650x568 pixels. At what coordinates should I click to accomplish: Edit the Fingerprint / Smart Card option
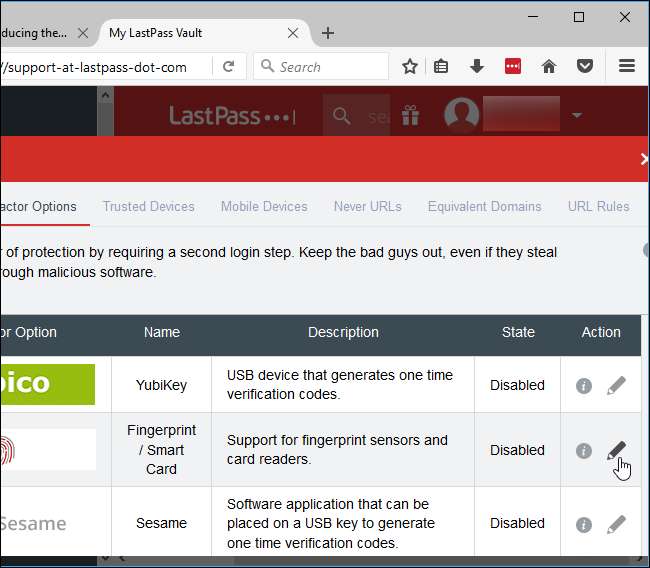[616, 450]
